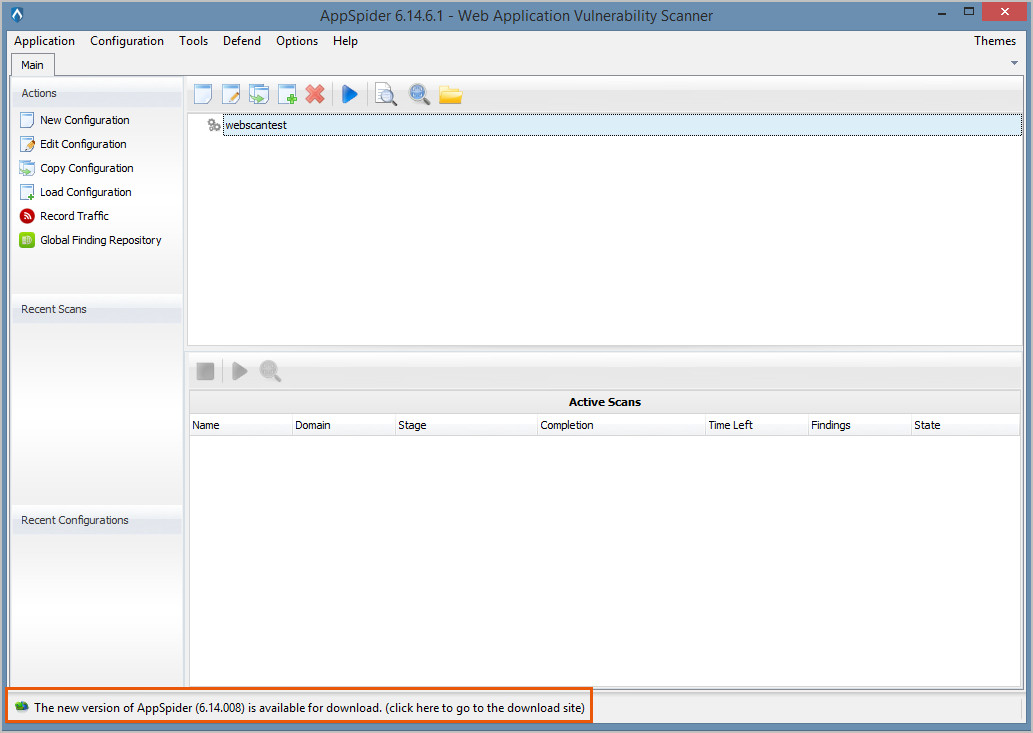Click the Findings column header

831,425
